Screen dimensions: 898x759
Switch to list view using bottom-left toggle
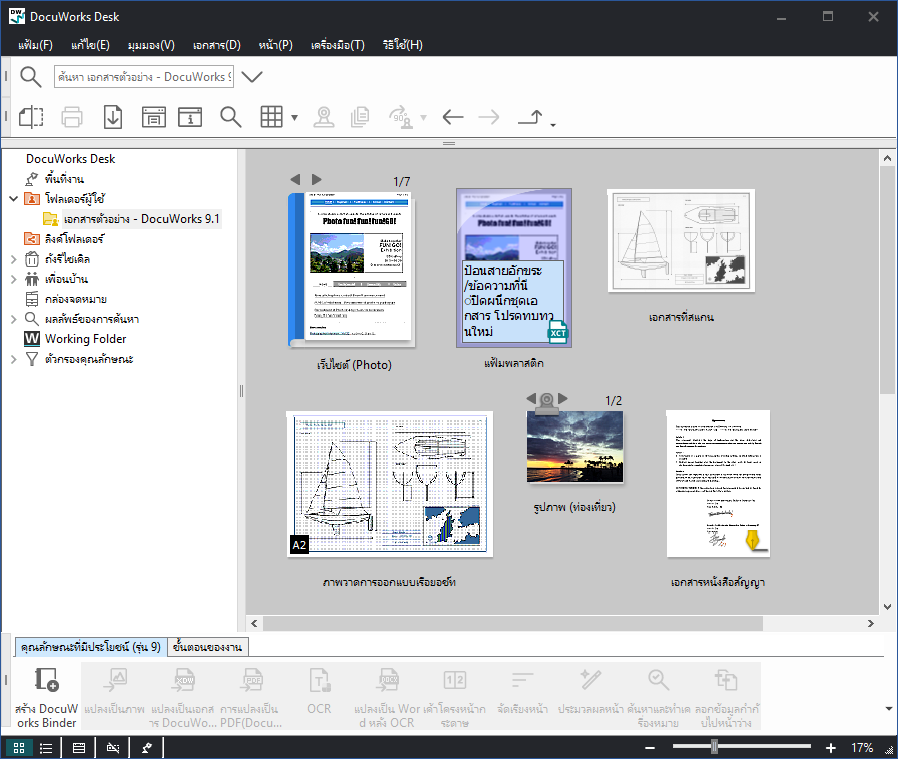47,747
